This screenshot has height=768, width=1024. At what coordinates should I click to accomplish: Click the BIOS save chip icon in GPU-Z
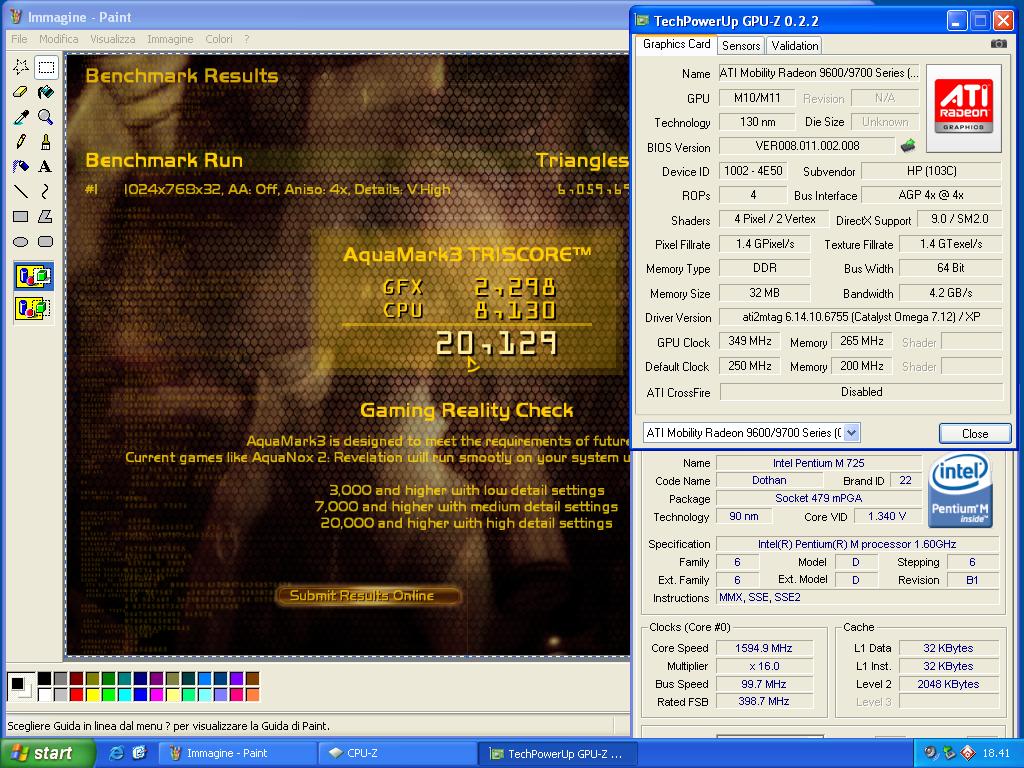tap(908, 146)
